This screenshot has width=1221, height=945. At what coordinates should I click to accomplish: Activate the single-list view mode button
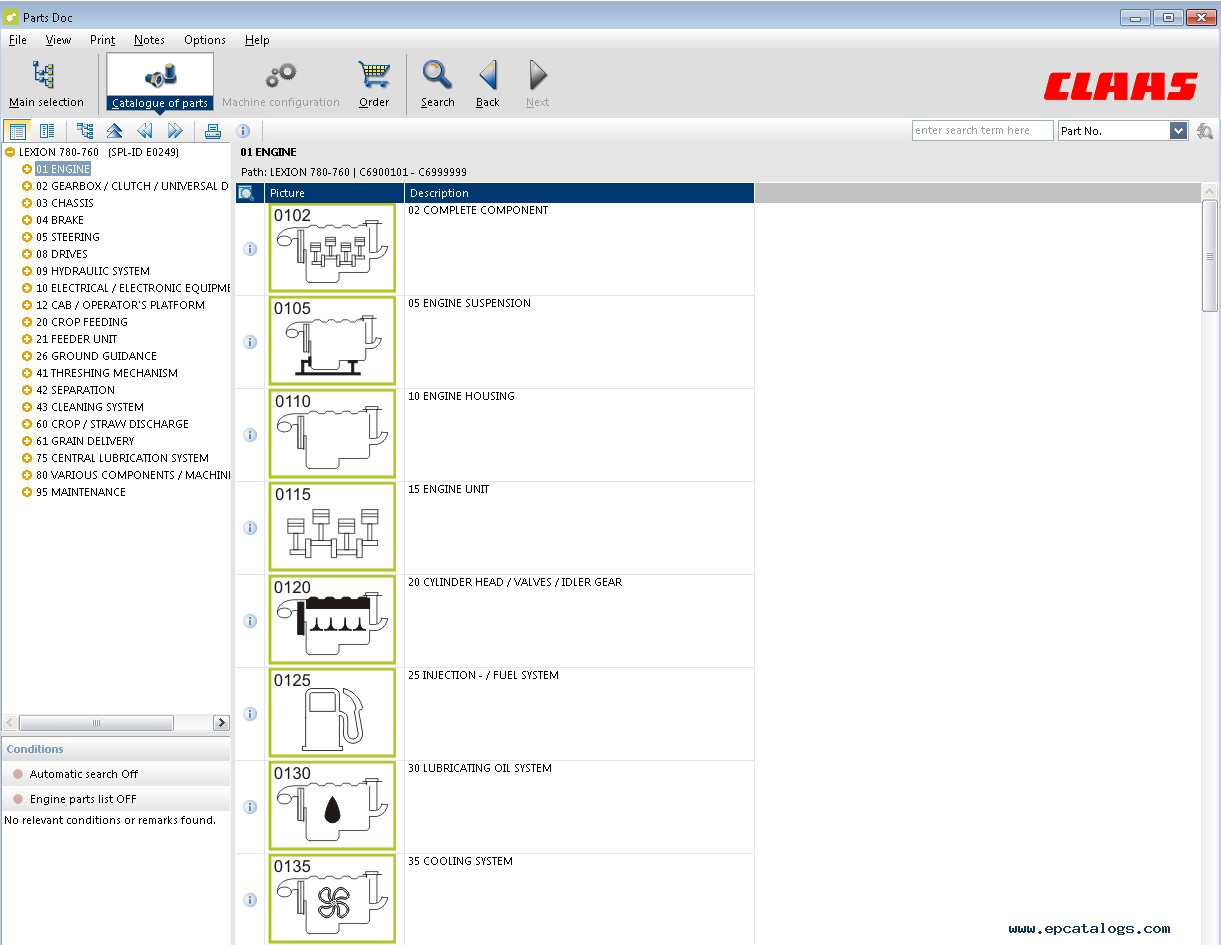[x=17, y=131]
